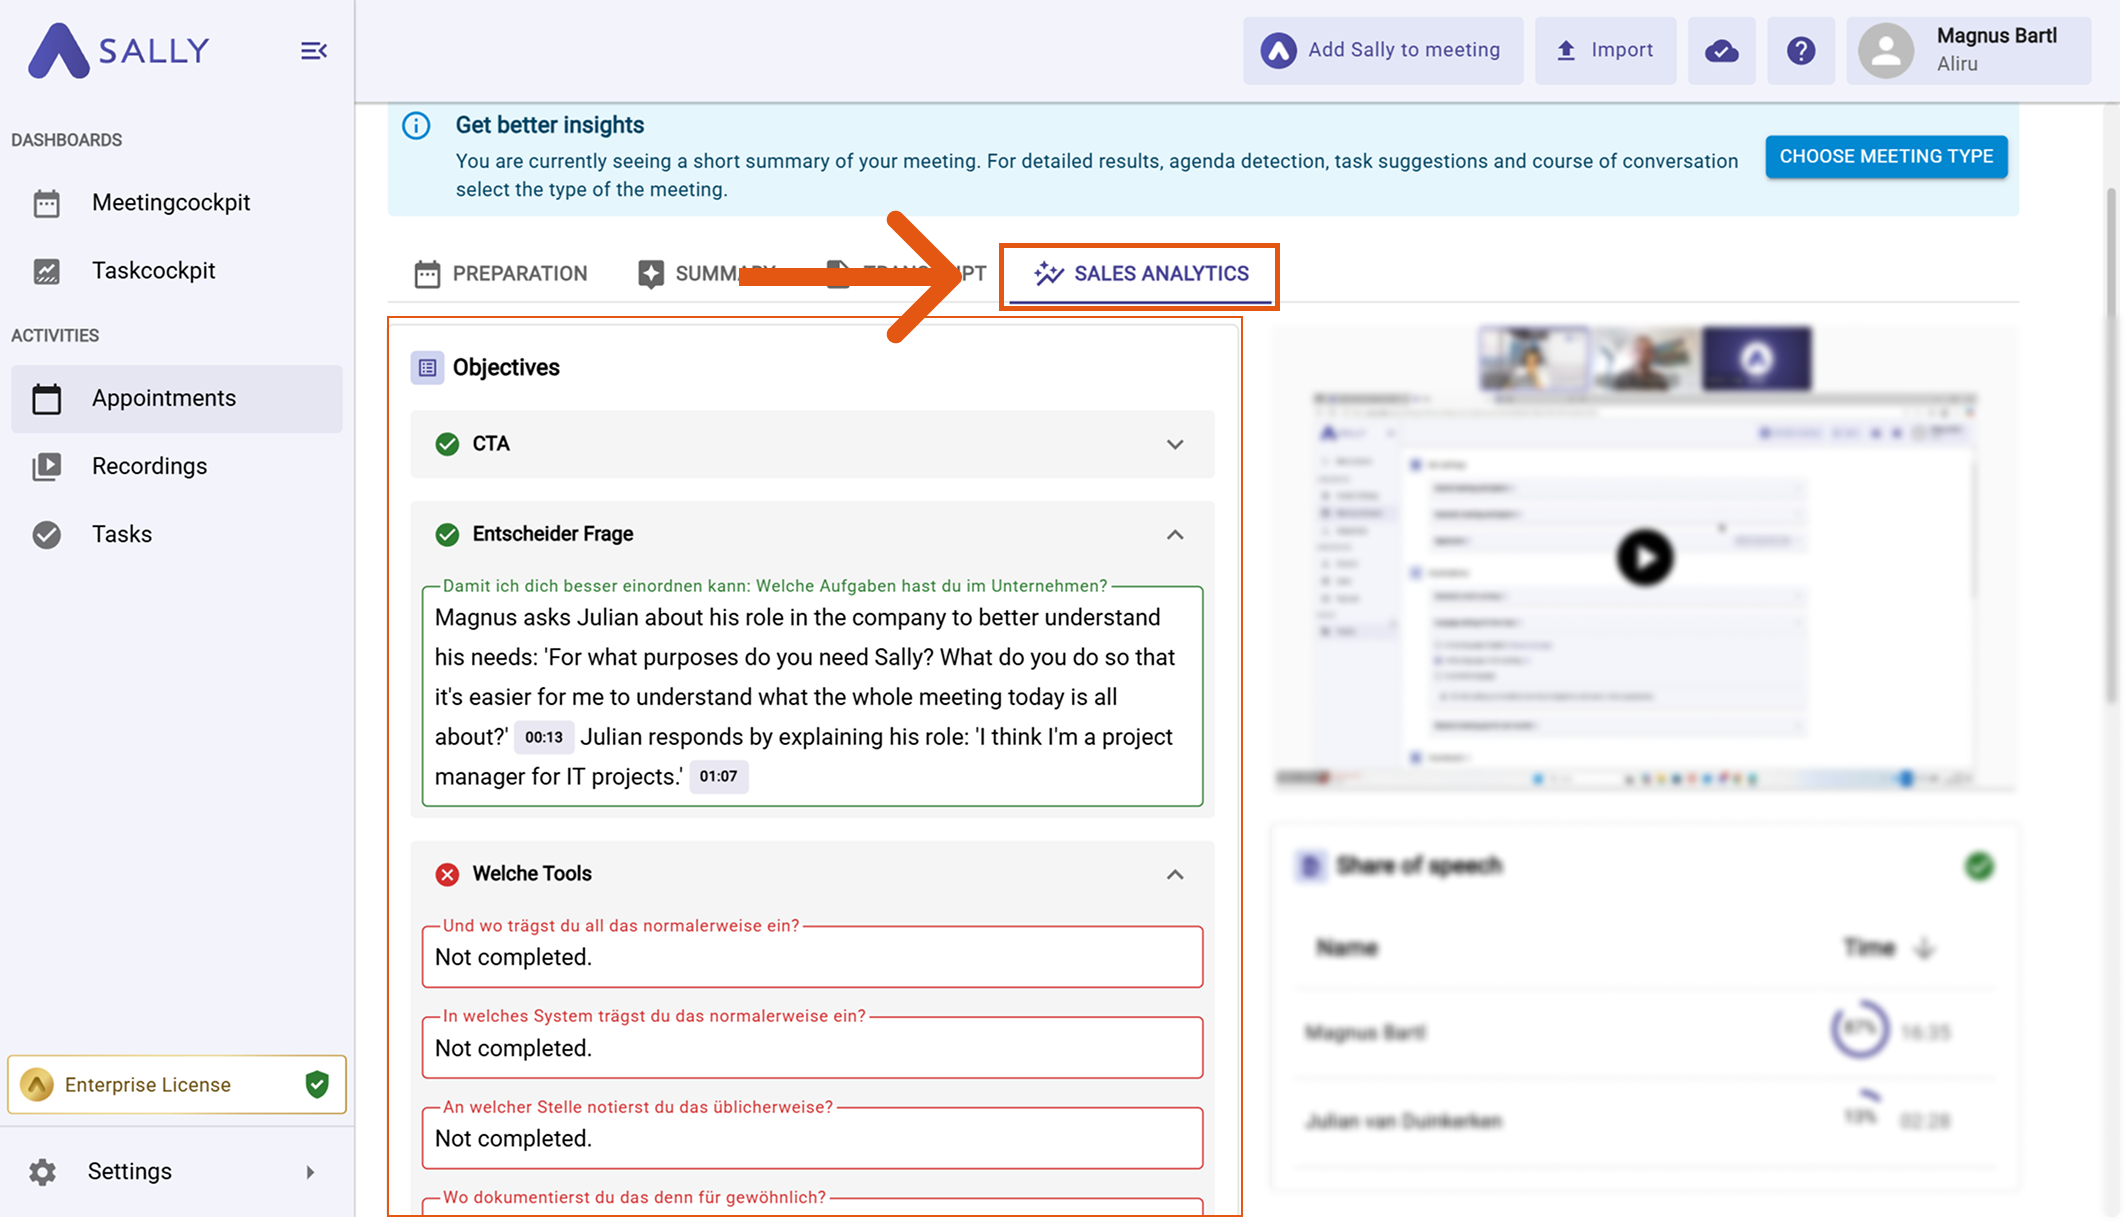
Task: Click Entscheider Frage green check icon
Action: [x=447, y=534]
